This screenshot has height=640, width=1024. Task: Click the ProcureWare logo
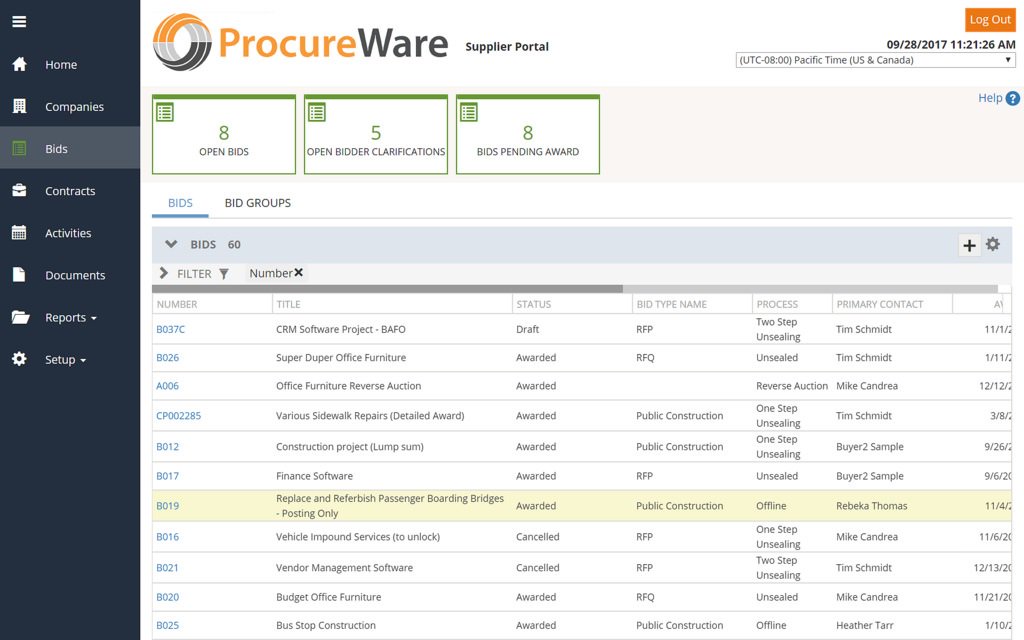[x=300, y=42]
